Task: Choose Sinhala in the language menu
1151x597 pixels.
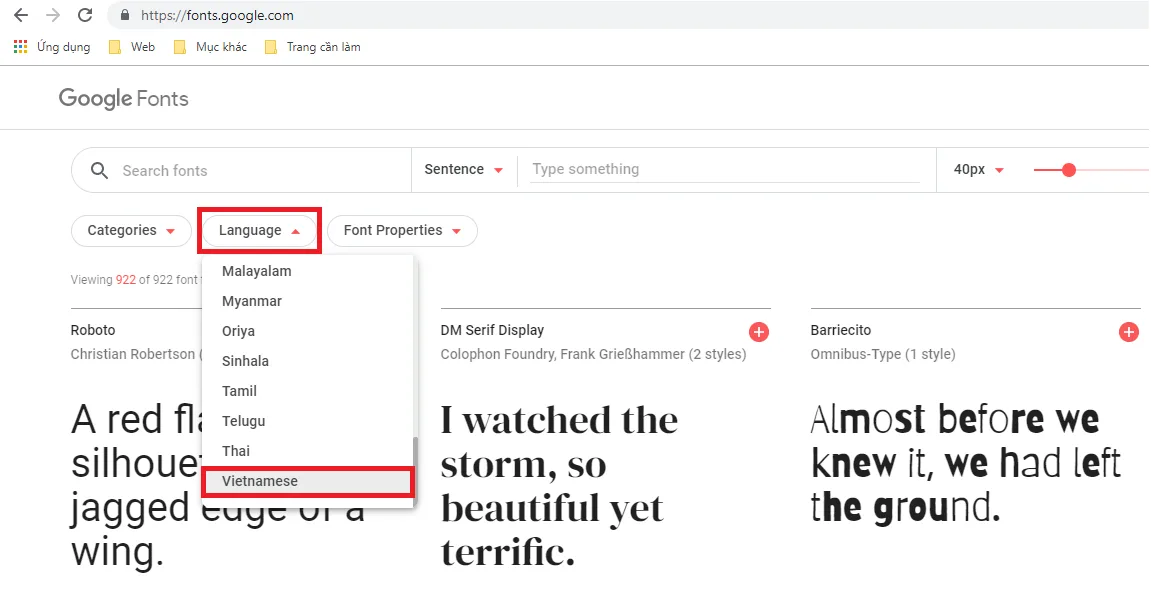Action: (x=308, y=361)
